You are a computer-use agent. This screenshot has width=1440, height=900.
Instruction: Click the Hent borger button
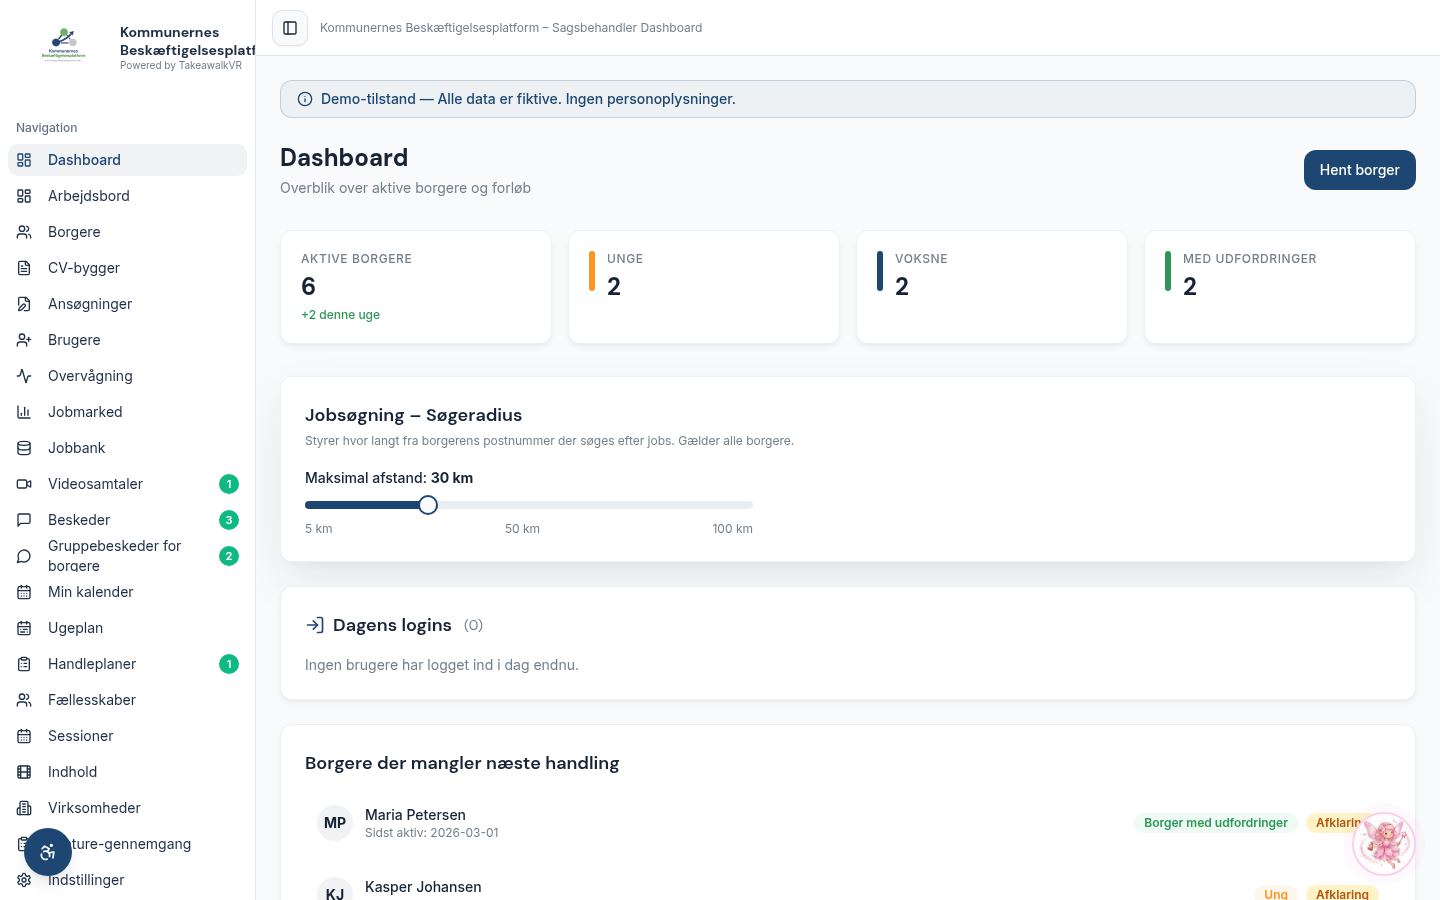coord(1359,170)
